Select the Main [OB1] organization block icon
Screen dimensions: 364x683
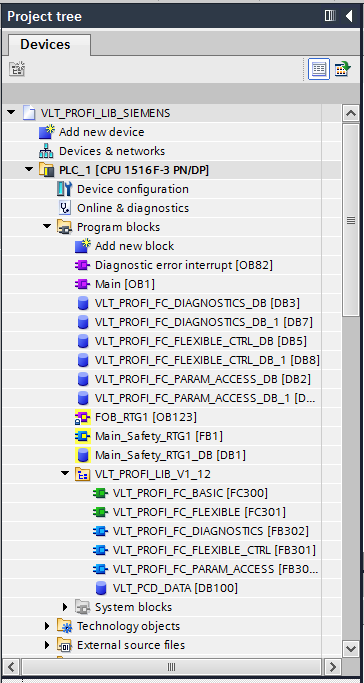82,284
